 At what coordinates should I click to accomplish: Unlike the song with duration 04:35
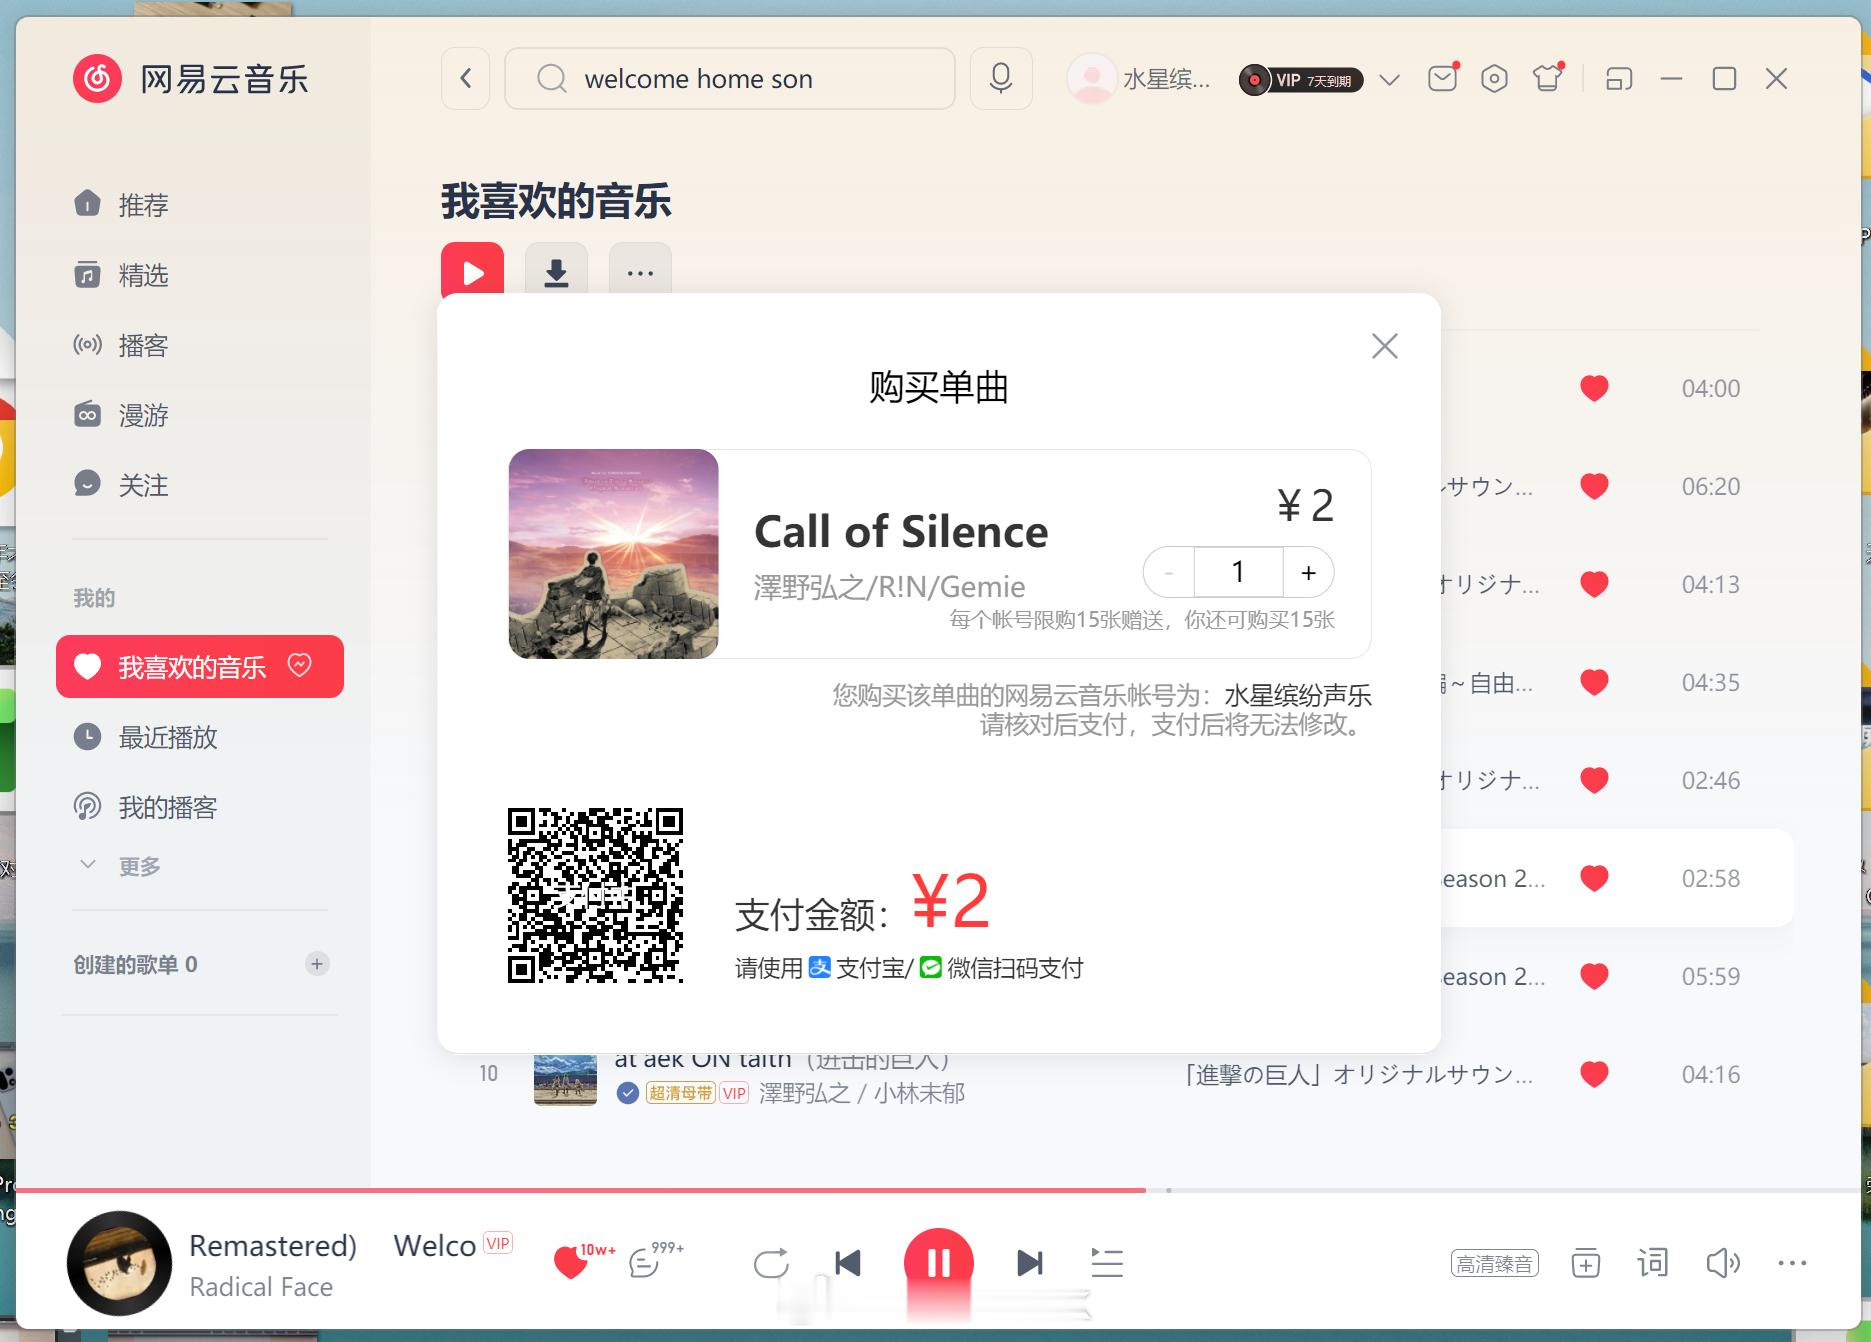(x=1594, y=682)
